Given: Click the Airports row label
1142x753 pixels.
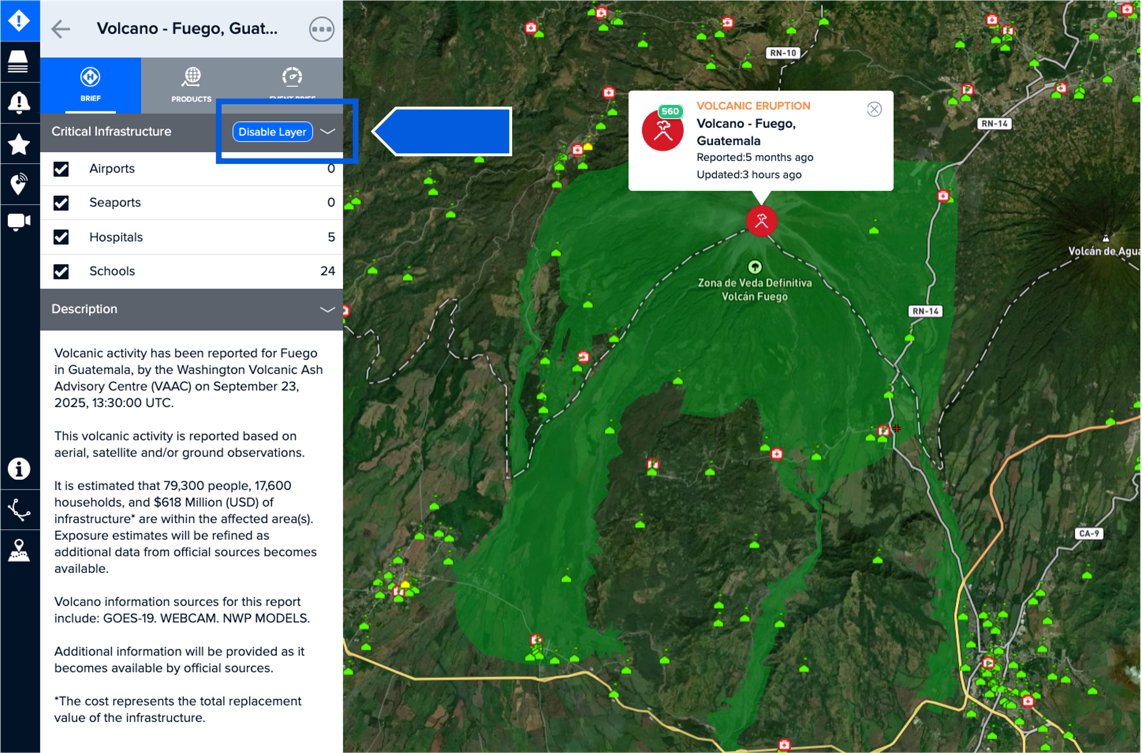Looking at the screenshot, I should click(112, 169).
